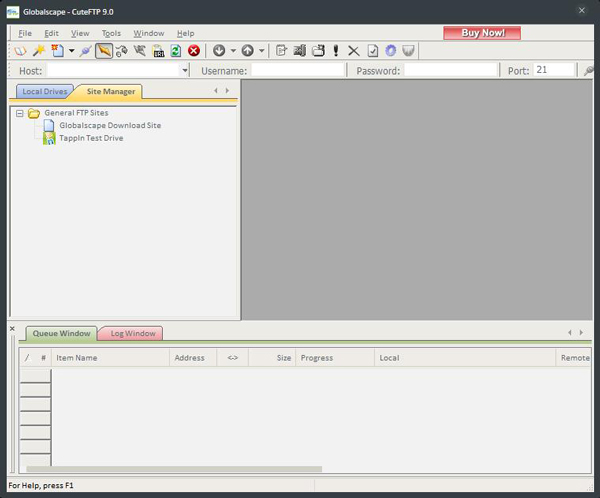Click the <-> direction column header

coord(233,358)
